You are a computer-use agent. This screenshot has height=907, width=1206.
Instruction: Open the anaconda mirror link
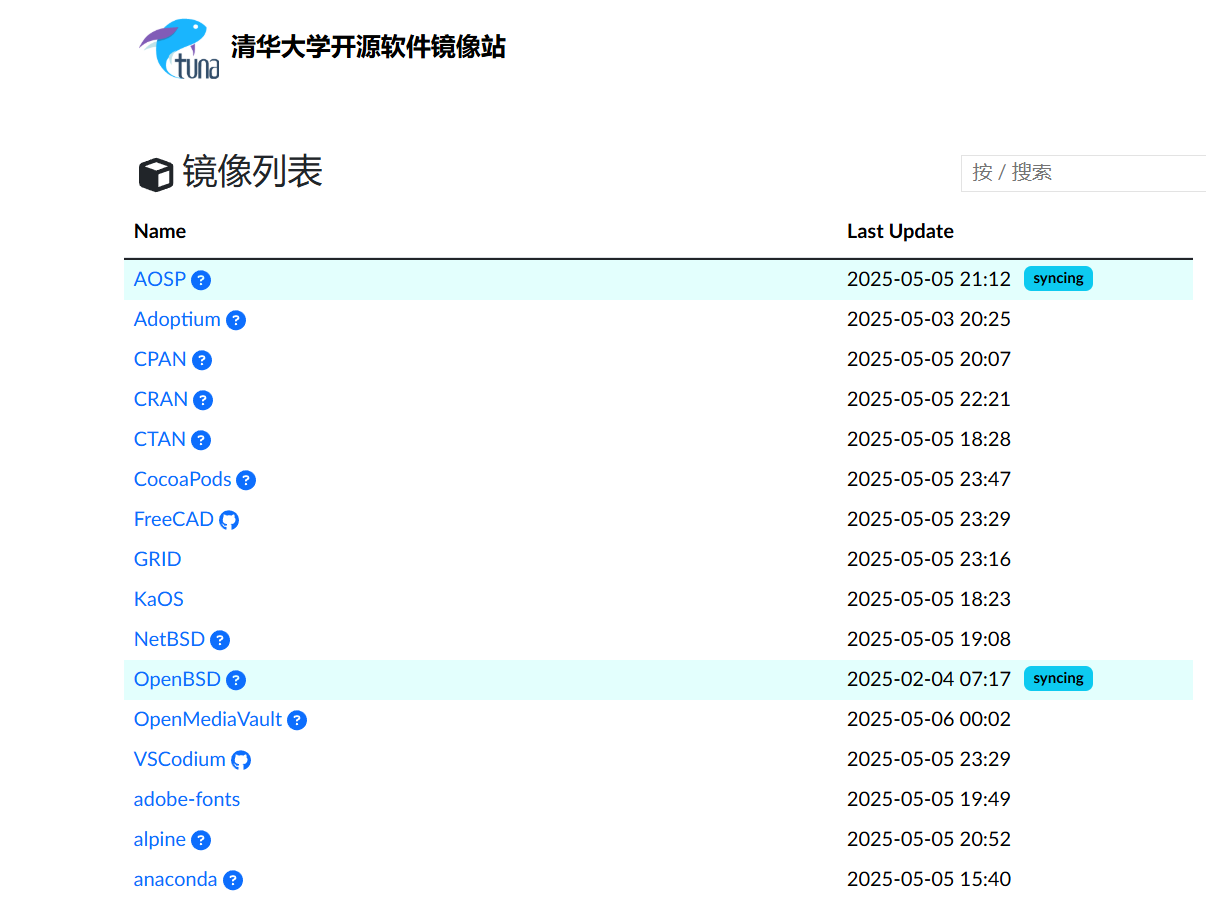coord(176,879)
